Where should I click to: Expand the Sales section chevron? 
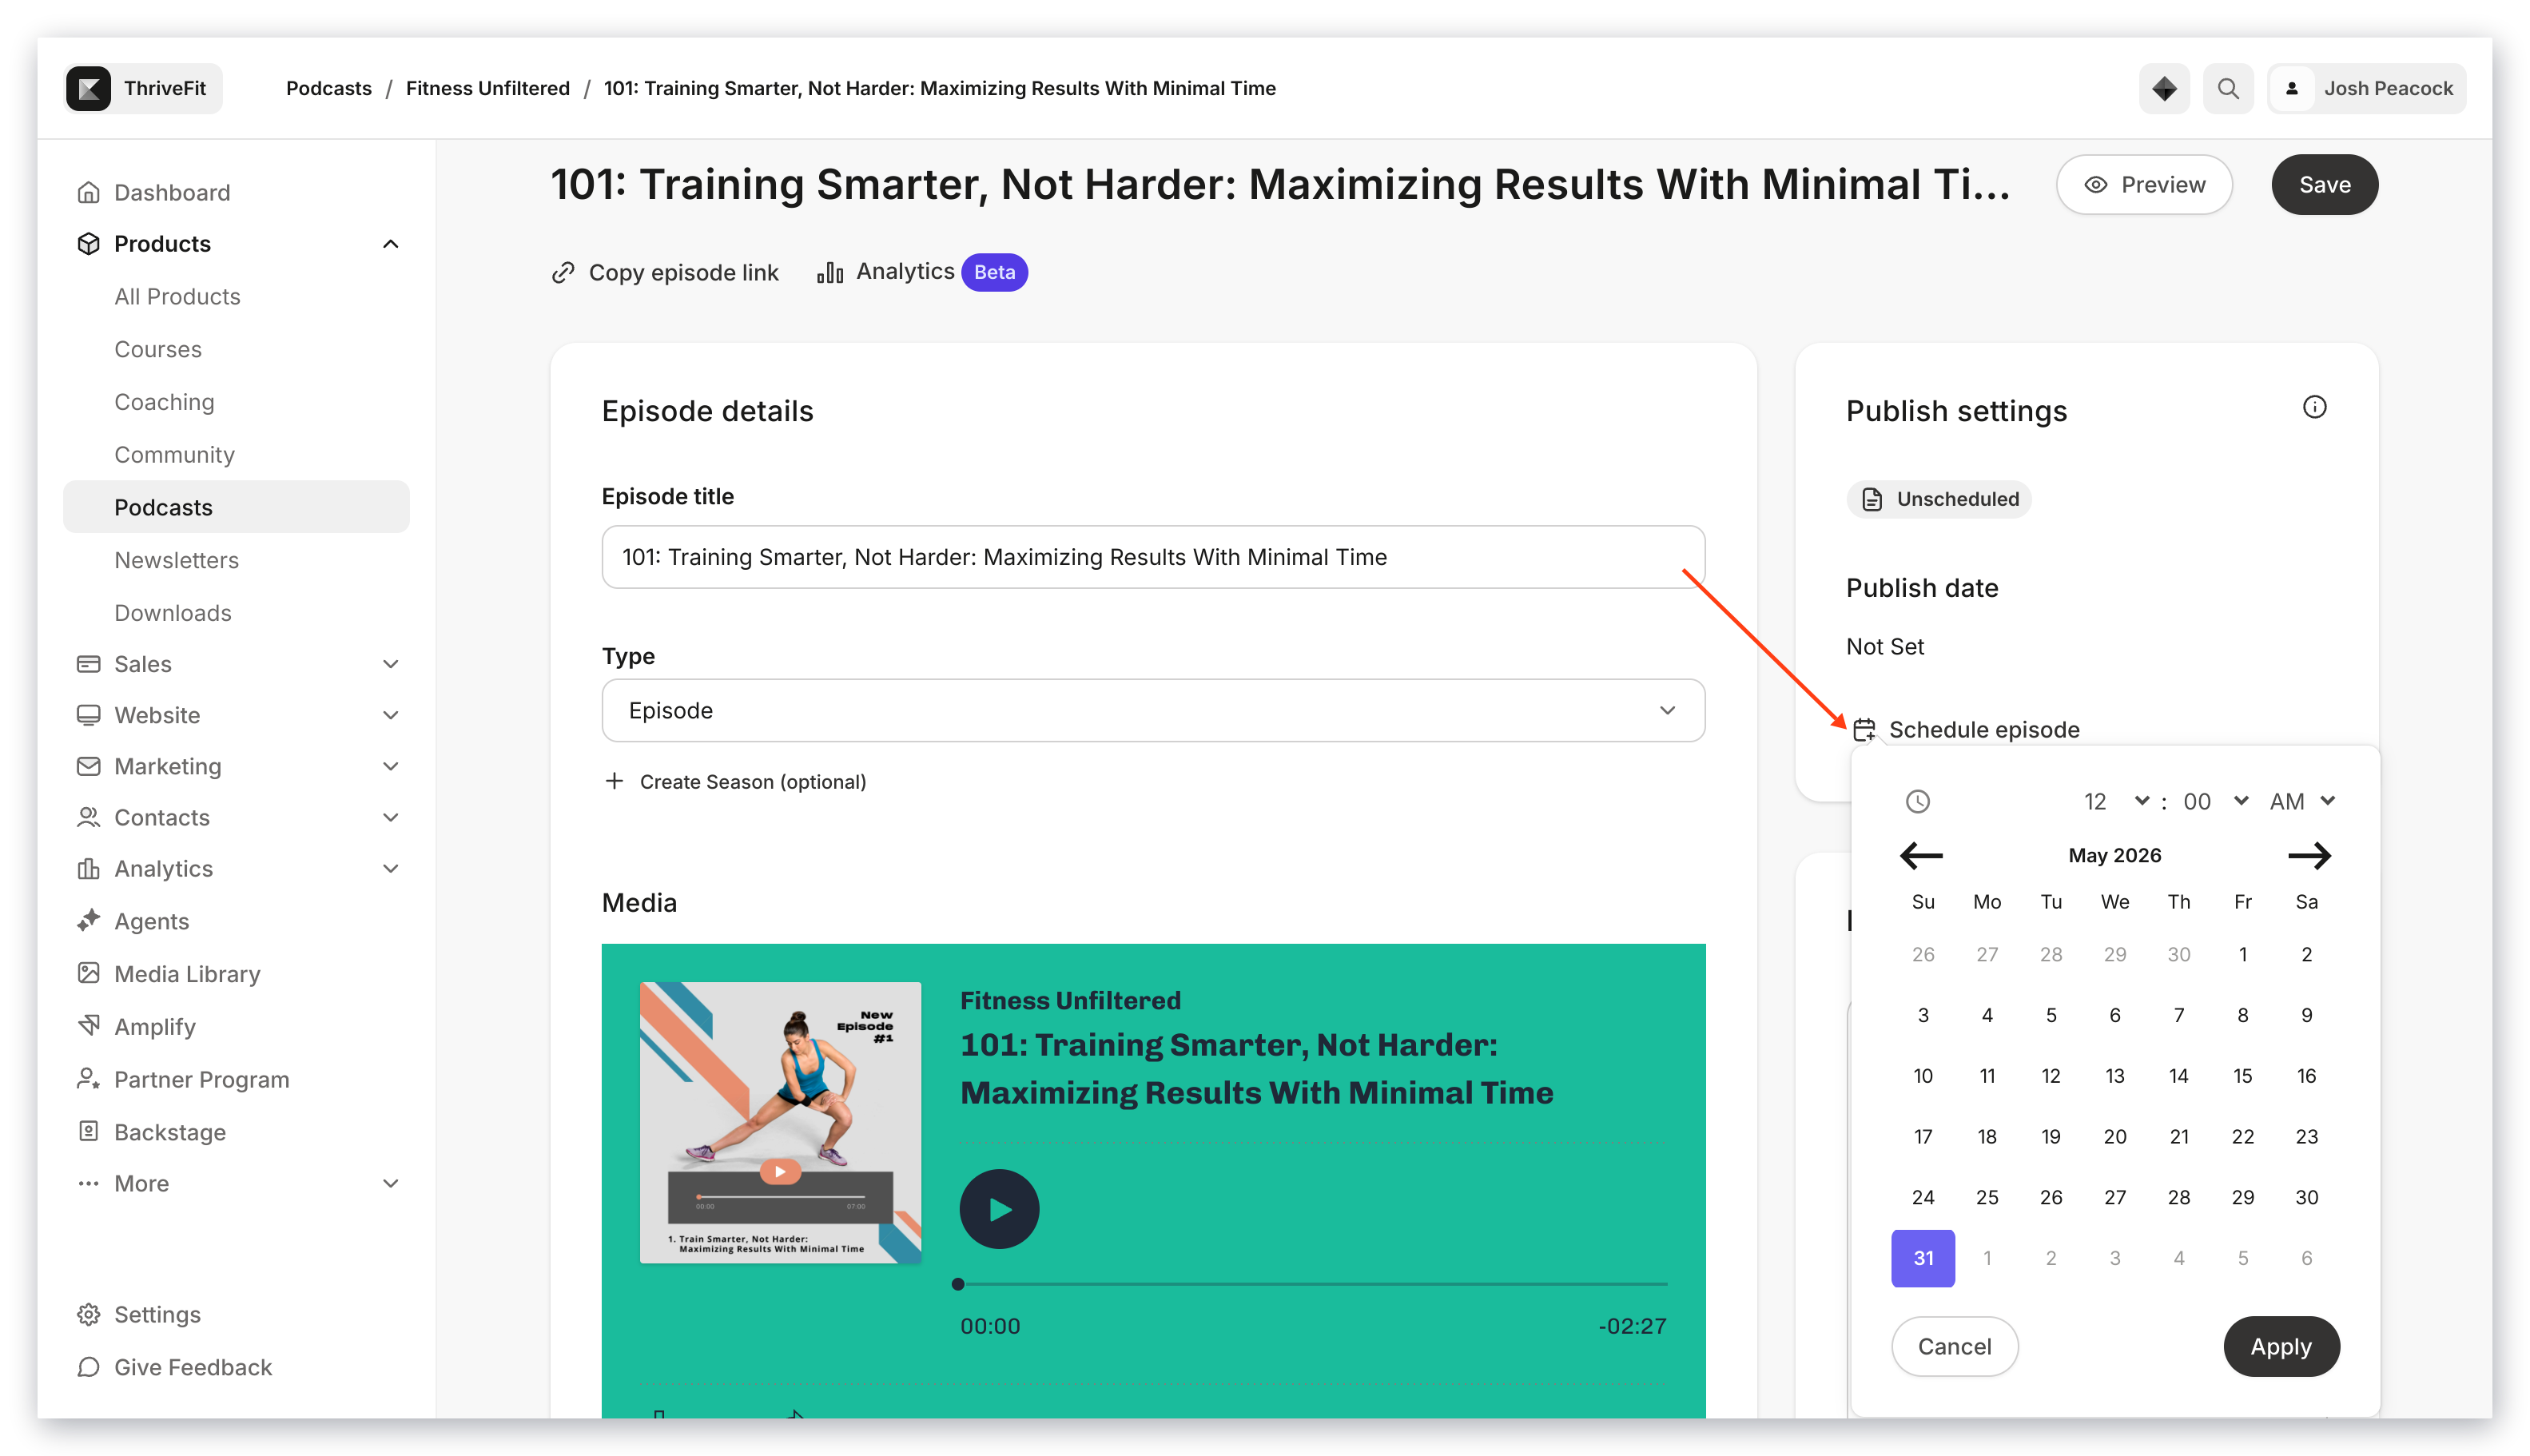click(x=390, y=664)
